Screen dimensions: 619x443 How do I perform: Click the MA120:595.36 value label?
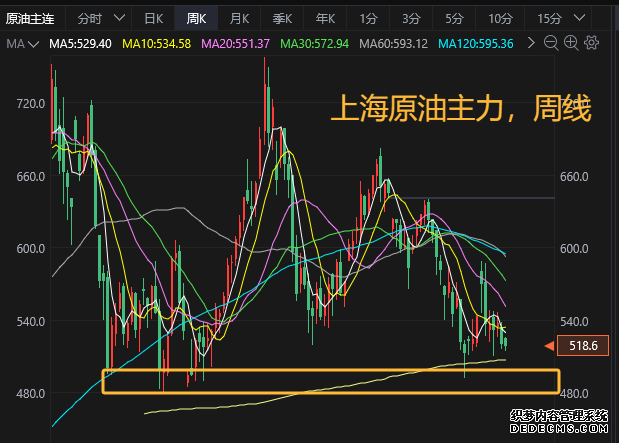click(476, 43)
